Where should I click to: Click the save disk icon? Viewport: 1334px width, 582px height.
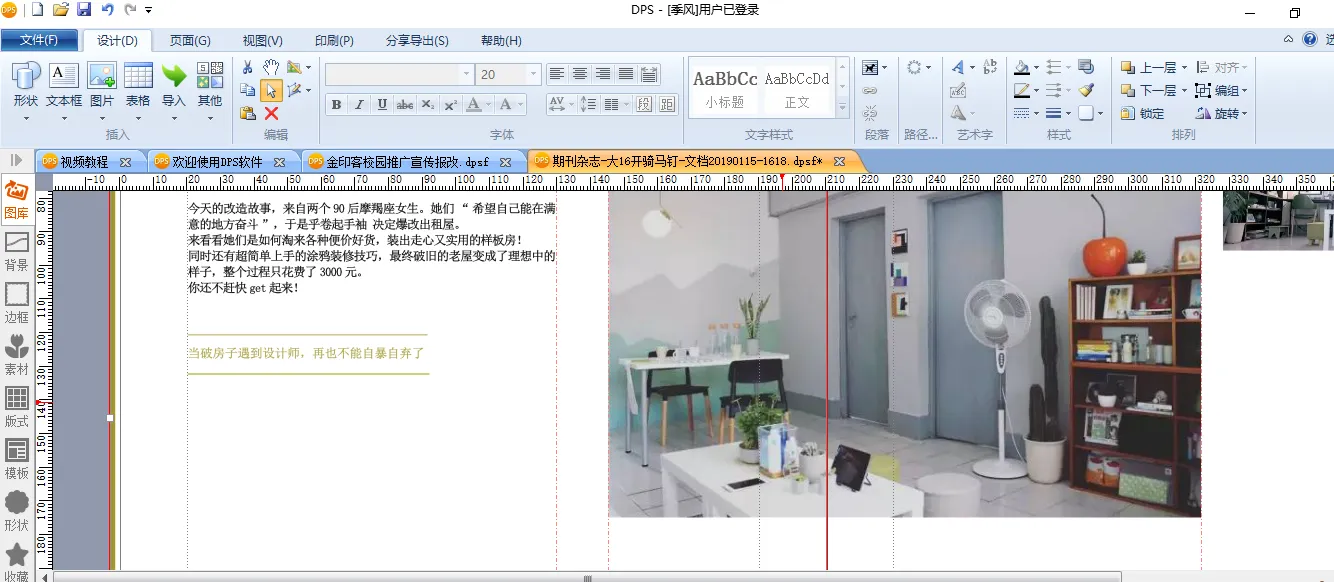84,10
